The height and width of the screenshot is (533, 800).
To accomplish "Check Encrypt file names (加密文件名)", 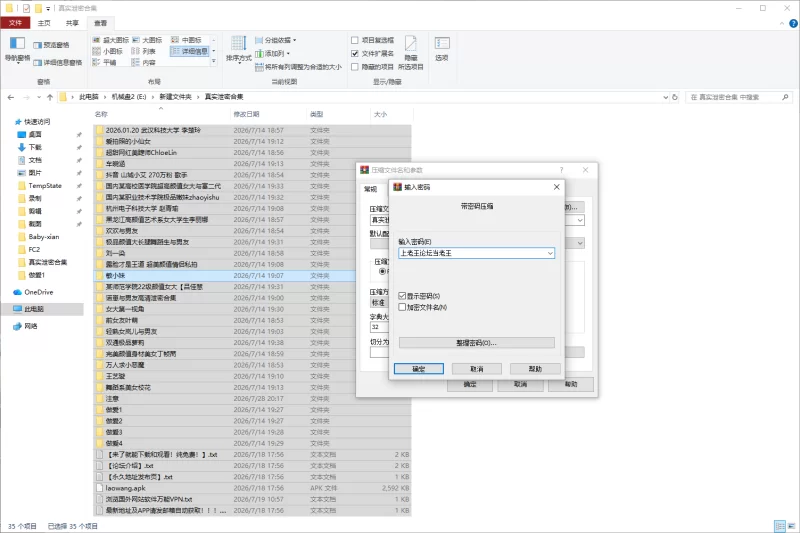I will [x=402, y=307].
